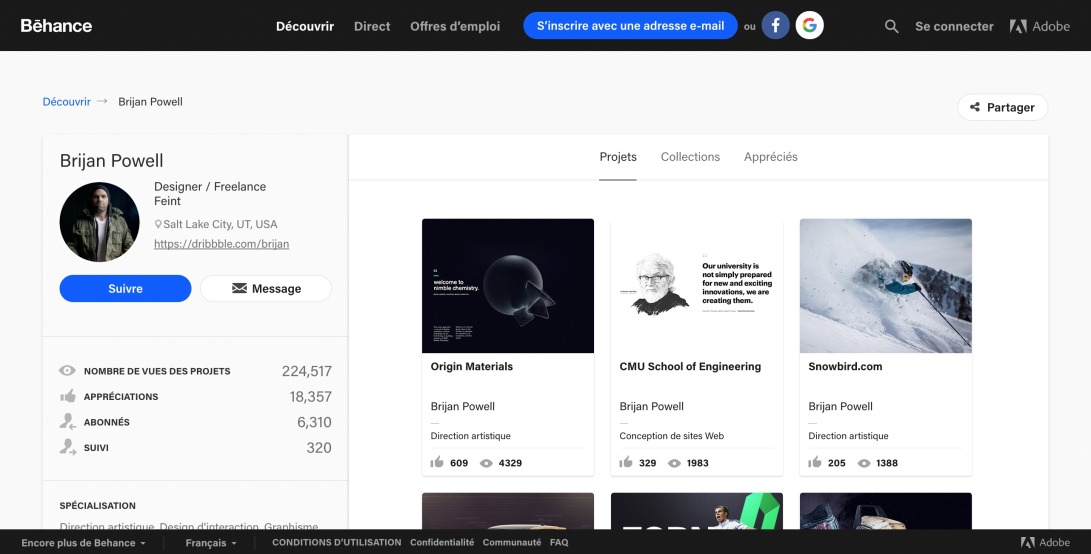Open CMU School of Engineering thumbnail
Image resolution: width=1091 pixels, height=554 pixels.
point(696,286)
